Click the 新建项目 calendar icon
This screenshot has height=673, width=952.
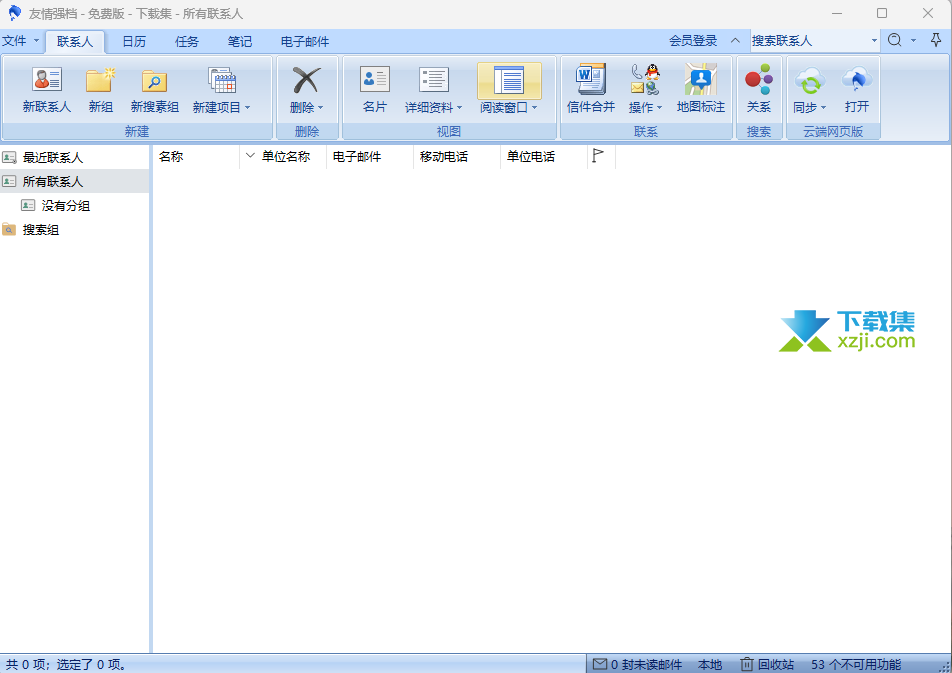(222, 80)
